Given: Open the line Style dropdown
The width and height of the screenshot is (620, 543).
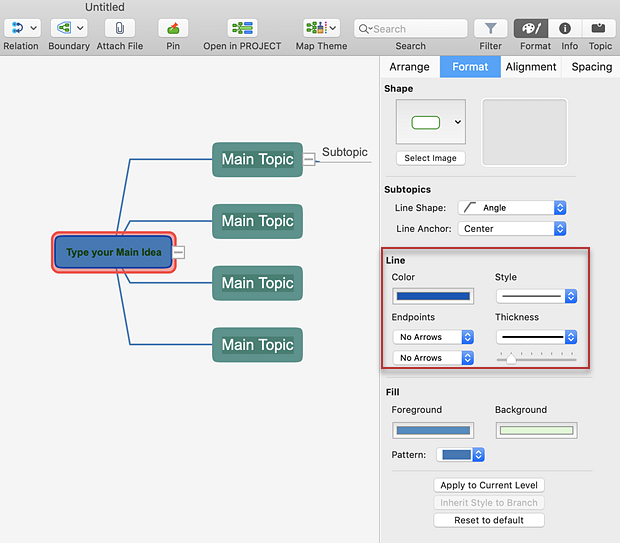Looking at the screenshot, I should (x=536, y=296).
